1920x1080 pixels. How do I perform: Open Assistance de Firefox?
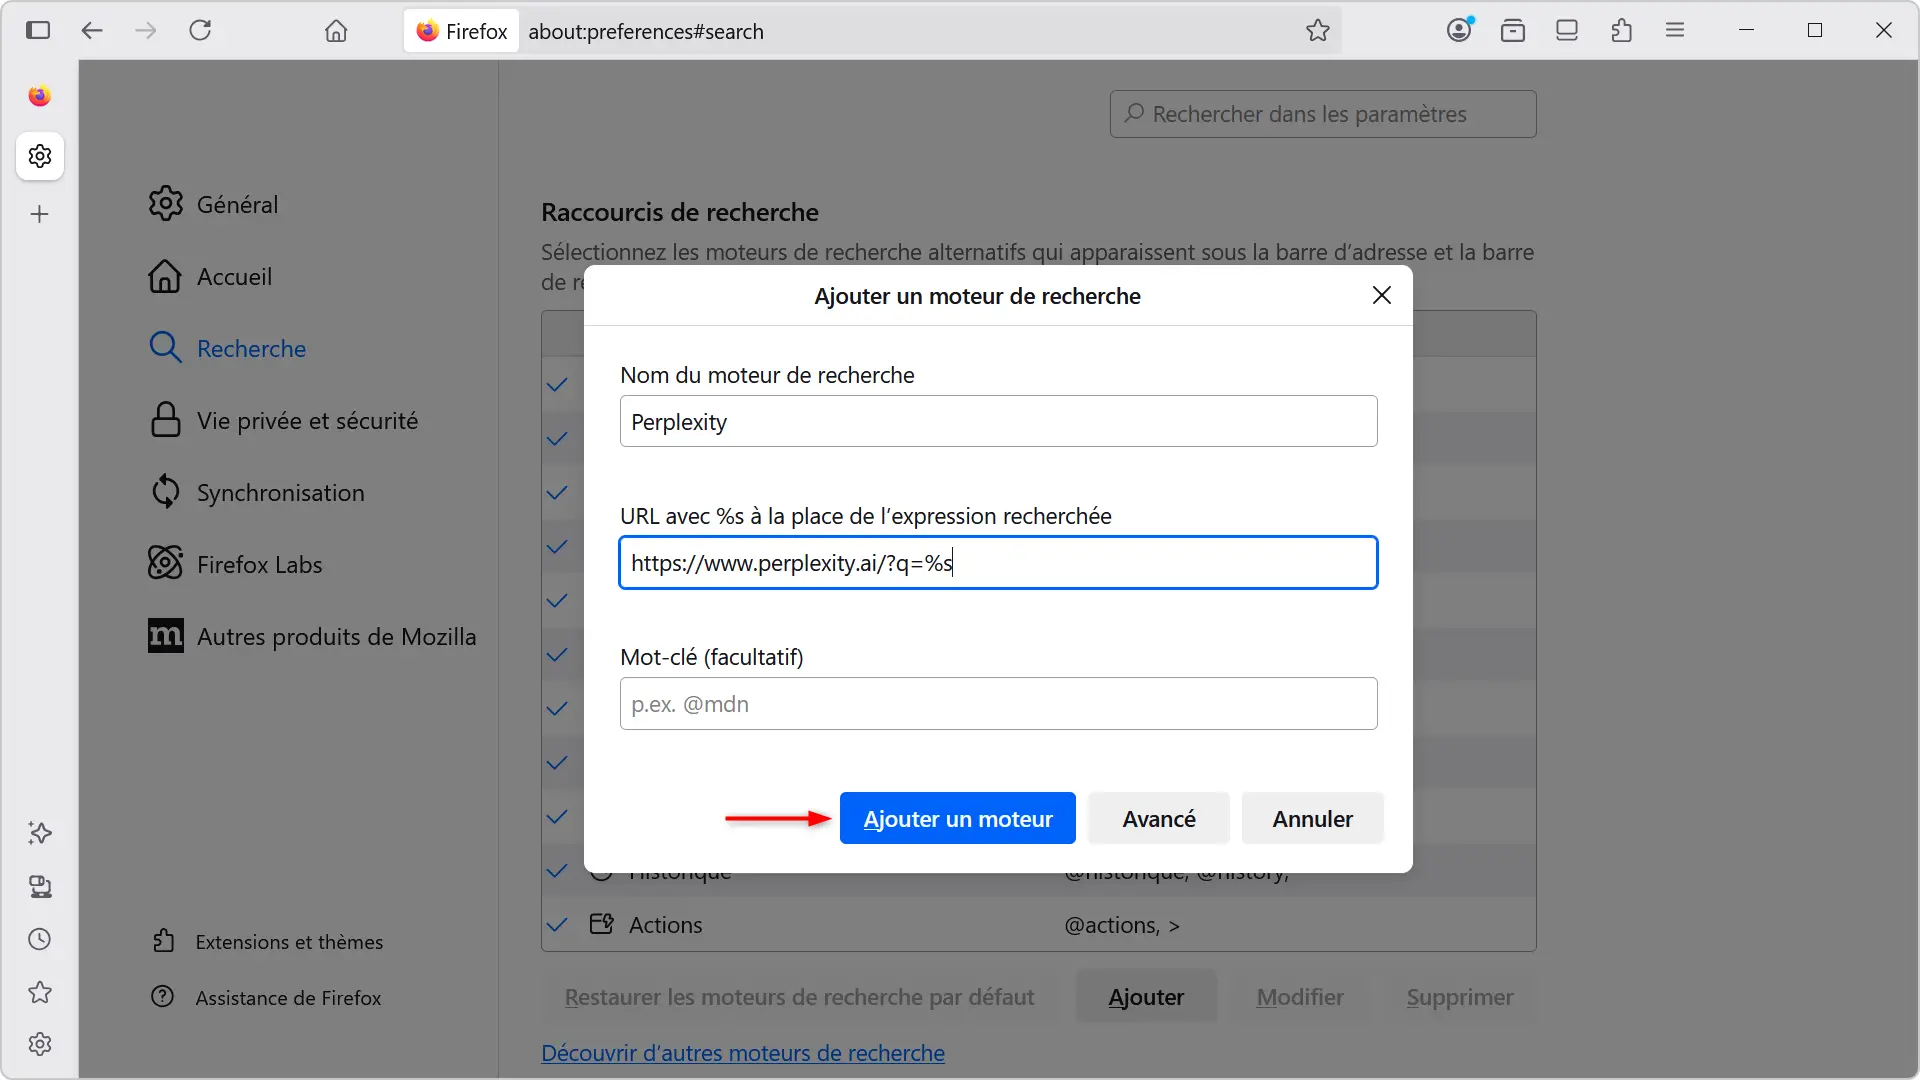click(x=266, y=998)
